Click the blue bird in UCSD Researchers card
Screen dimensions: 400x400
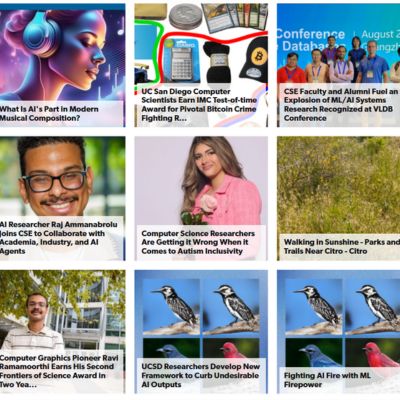[x=171, y=351]
